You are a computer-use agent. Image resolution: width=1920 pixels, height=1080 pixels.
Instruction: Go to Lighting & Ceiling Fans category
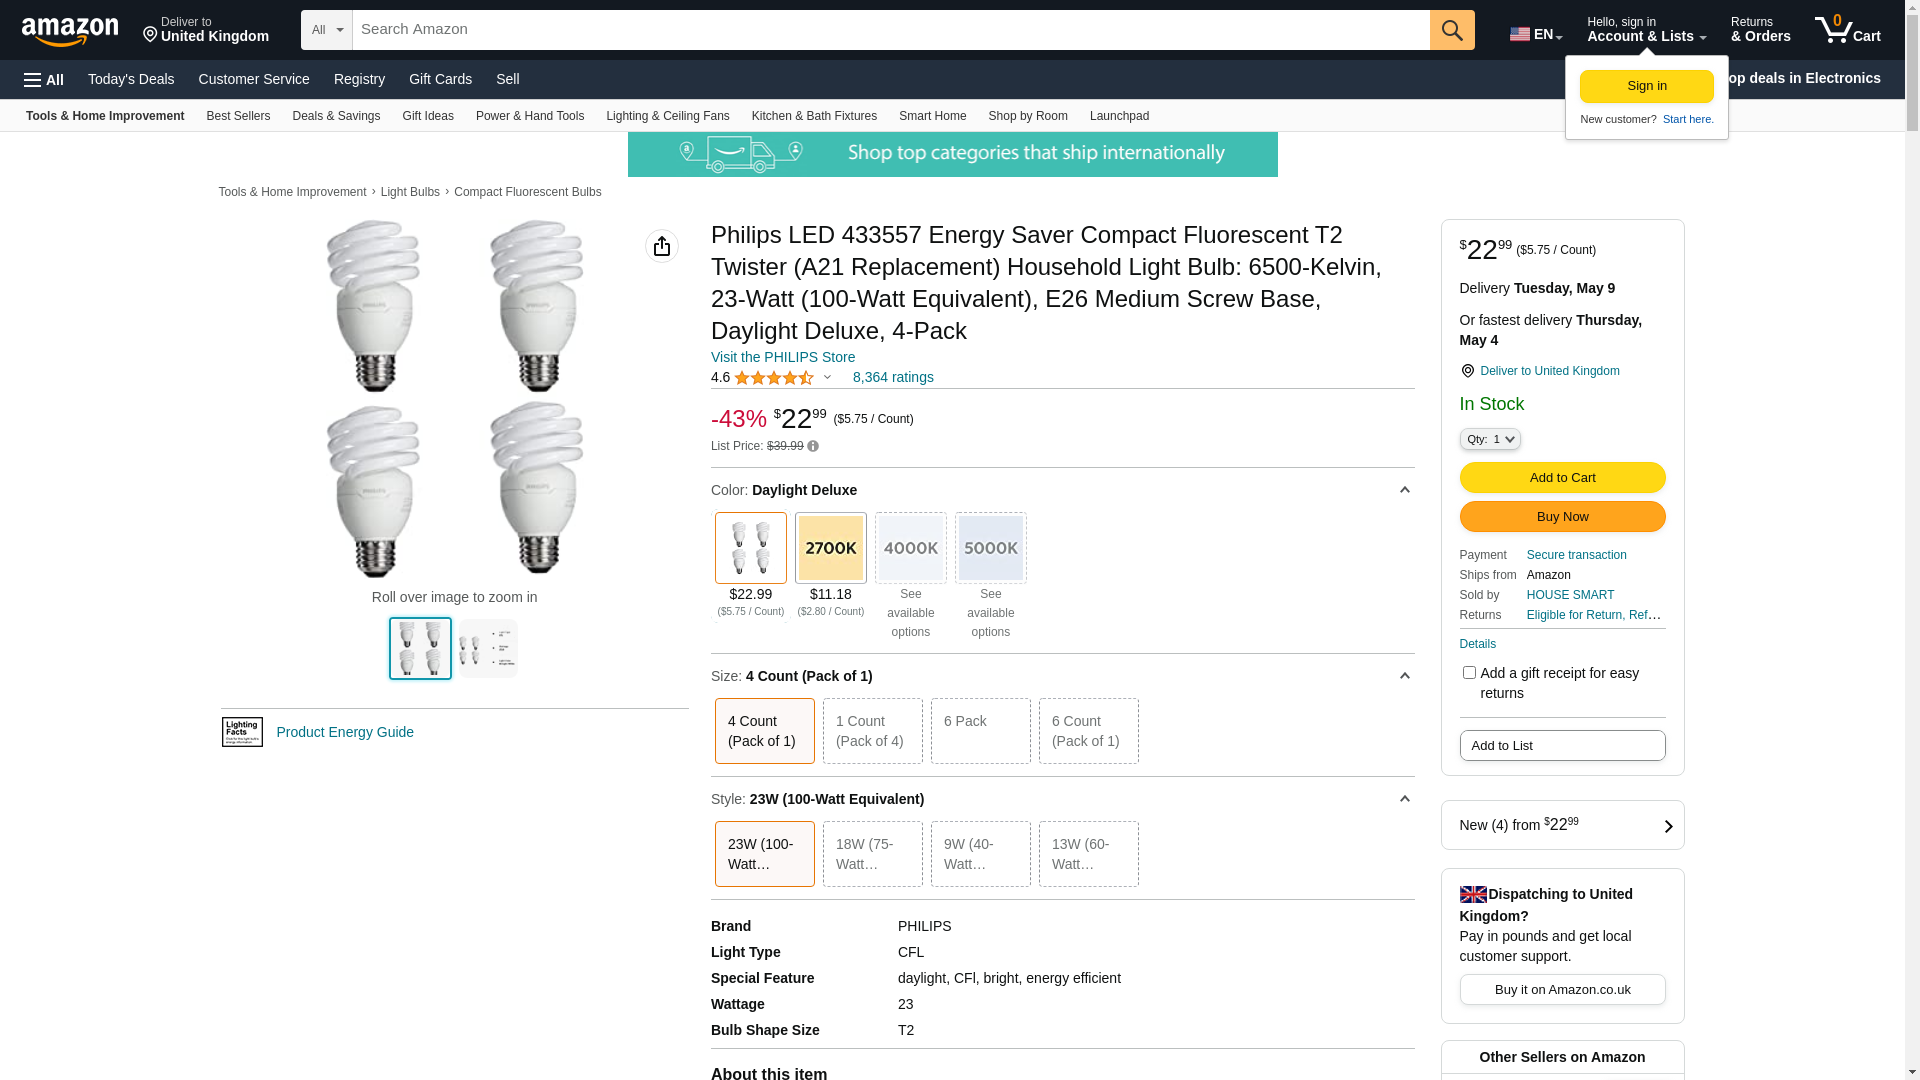click(x=667, y=116)
